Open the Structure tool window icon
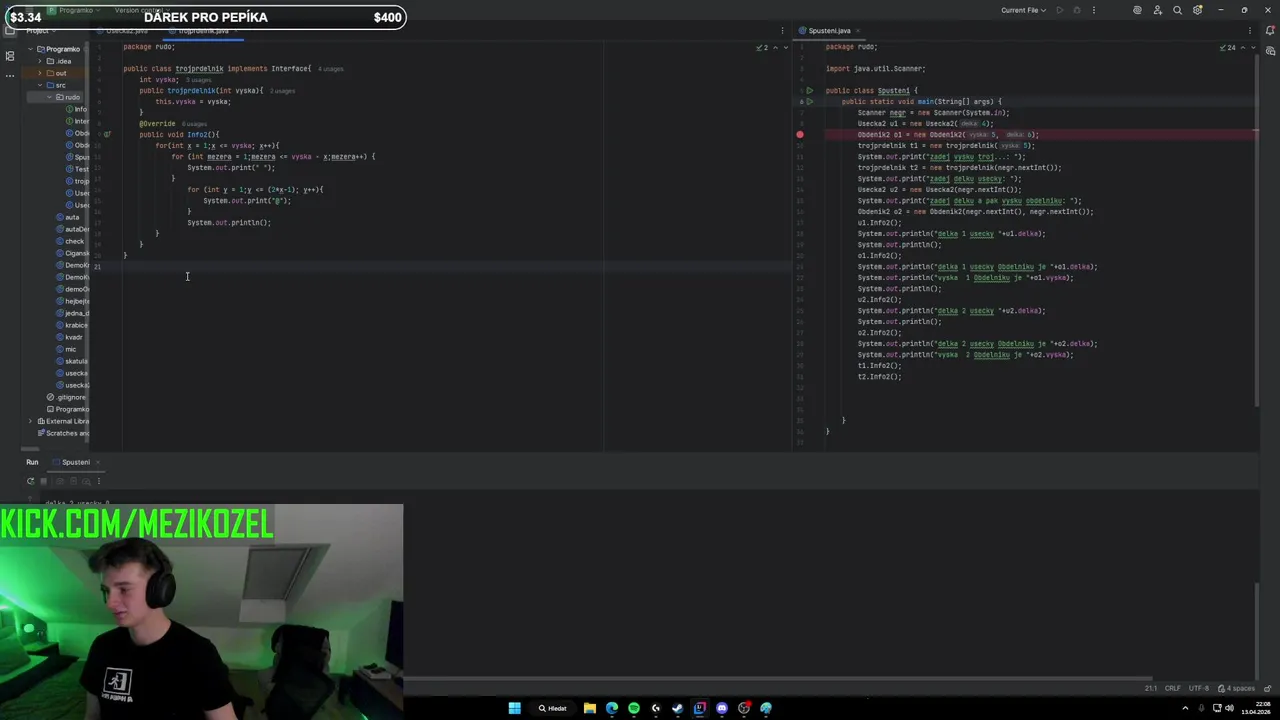Image resolution: width=1280 pixels, height=720 pixels. click(x=10, y=56)
